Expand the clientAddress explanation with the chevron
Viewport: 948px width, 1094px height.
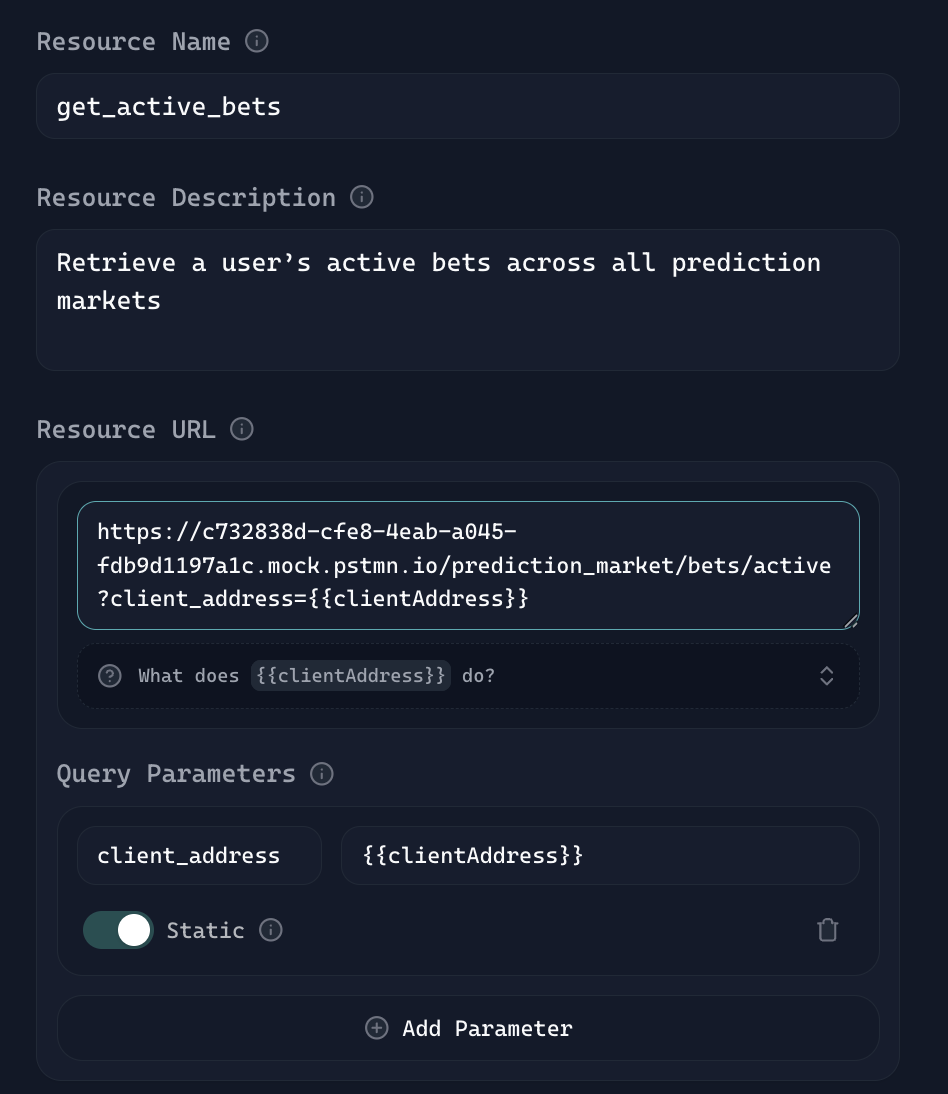pos(827,676)
